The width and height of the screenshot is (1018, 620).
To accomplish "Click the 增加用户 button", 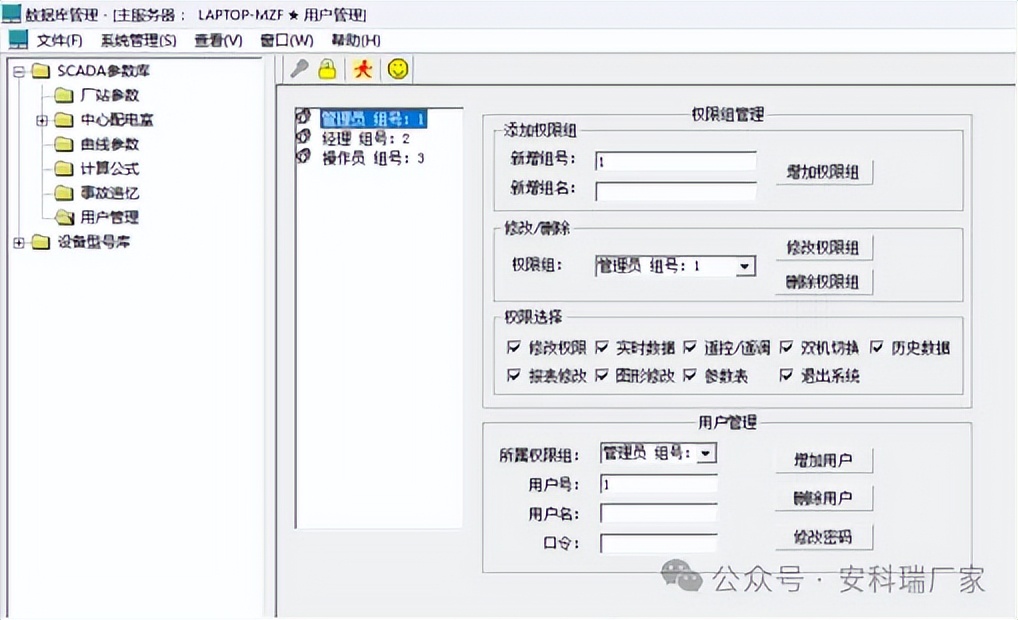I will (823, 460).
